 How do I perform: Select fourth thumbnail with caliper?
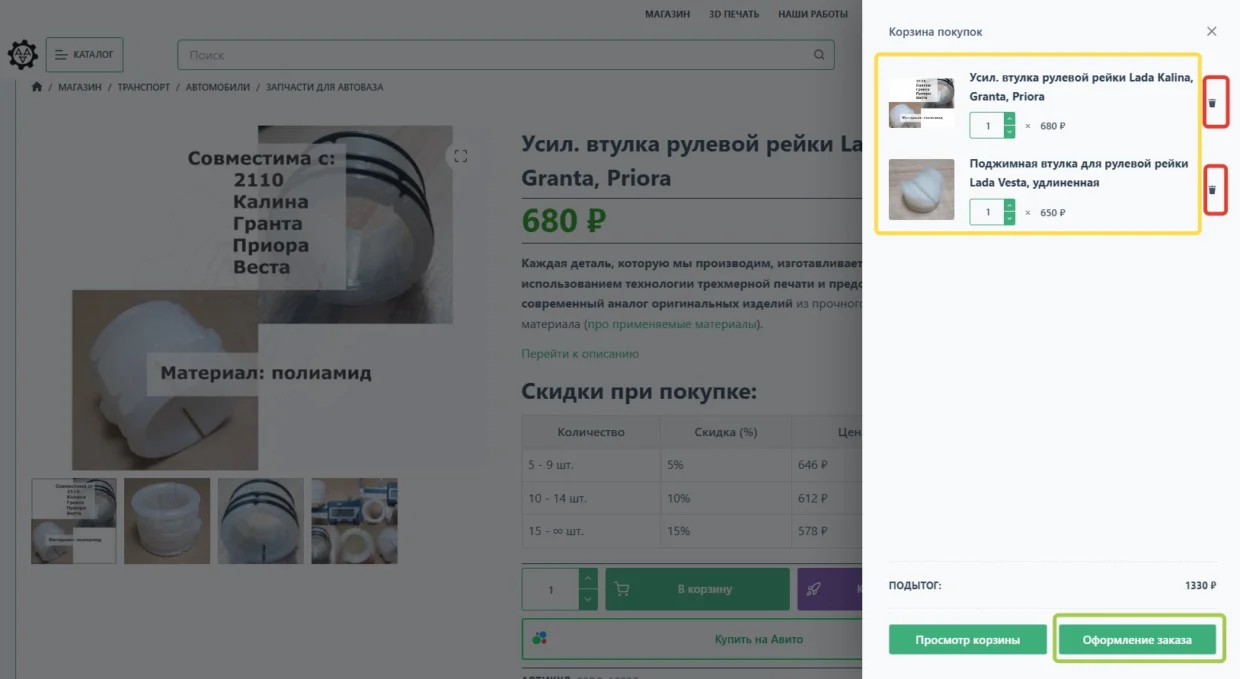click(x=354, y=521)
